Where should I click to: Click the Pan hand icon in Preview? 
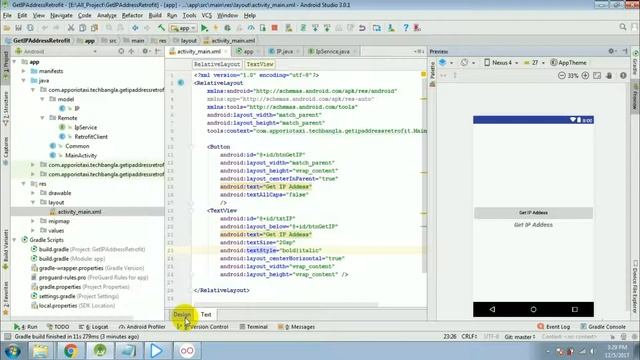[609, 76]
